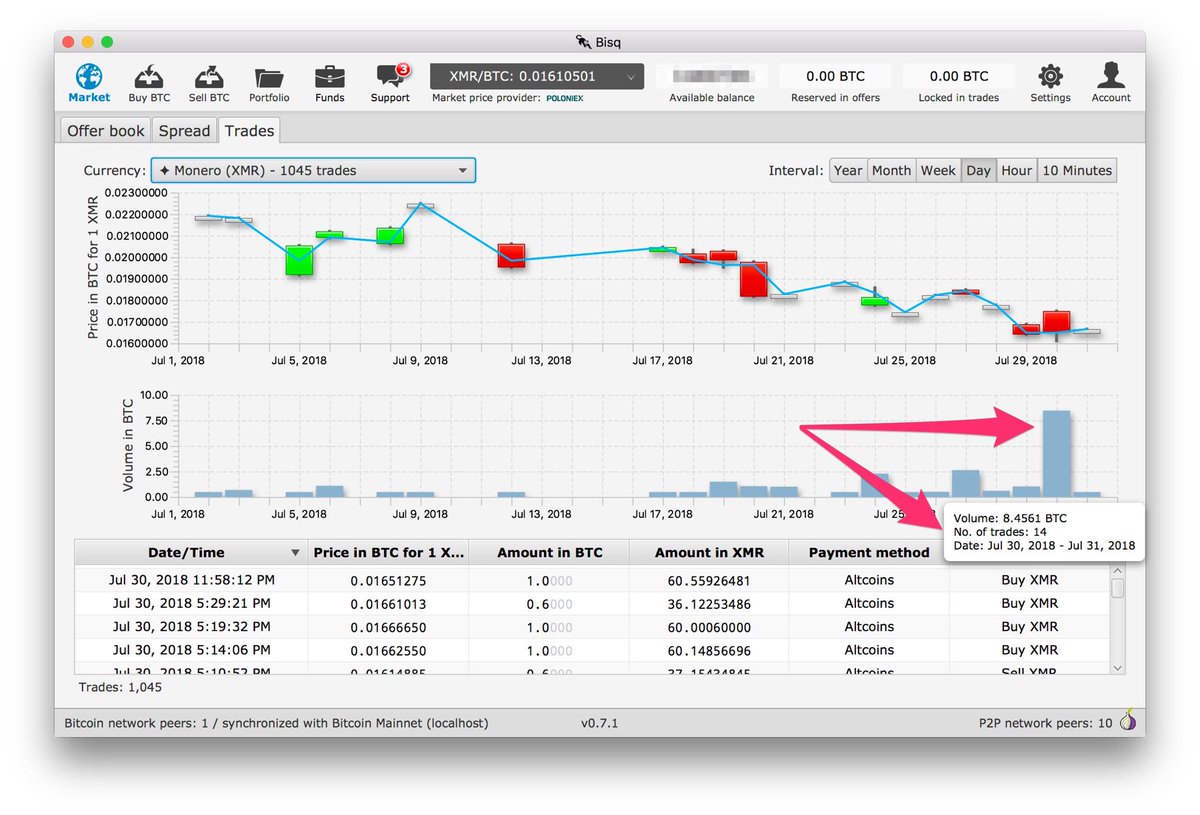1200x815 pixels.
Task: Click the Bitcoin network peers status text
Action: click(x=276, y=722)
